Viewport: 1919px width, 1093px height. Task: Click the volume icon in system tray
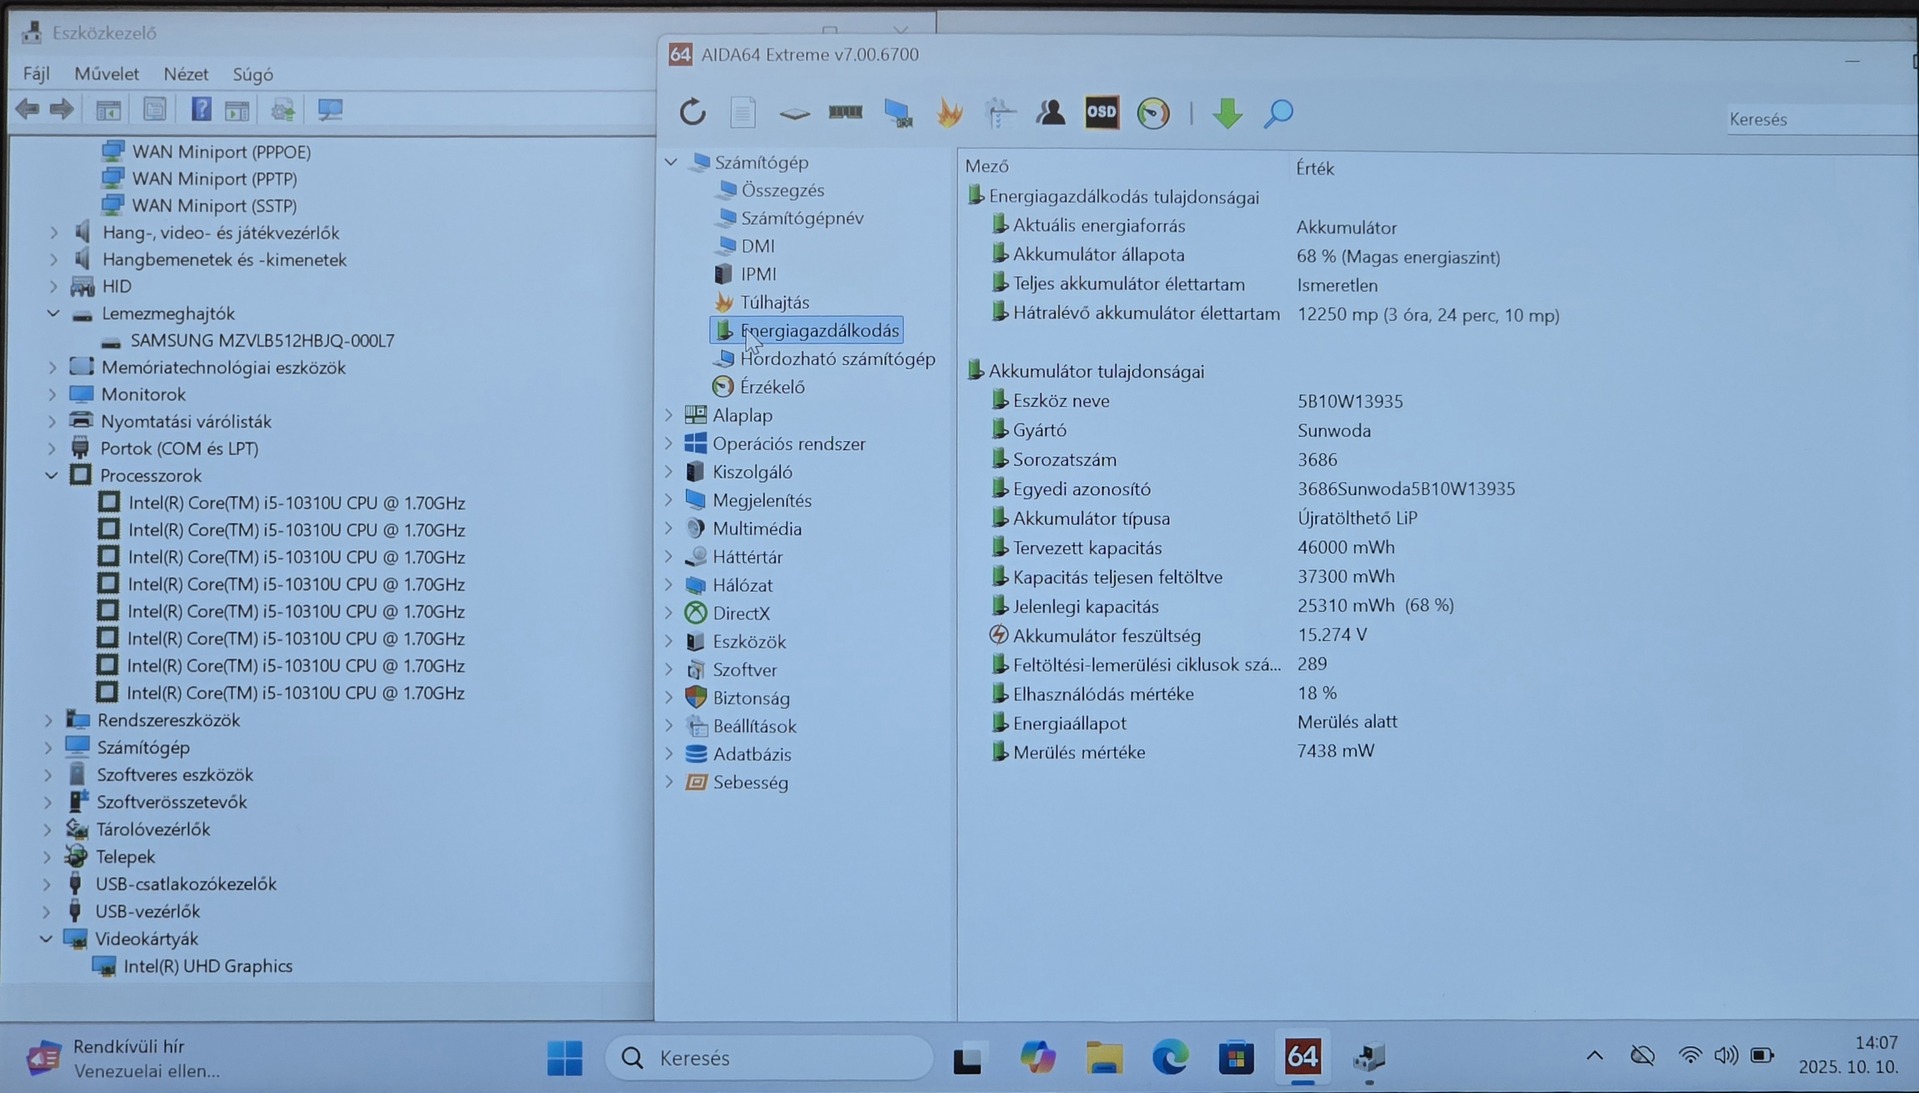(x=1725, y=1055)
